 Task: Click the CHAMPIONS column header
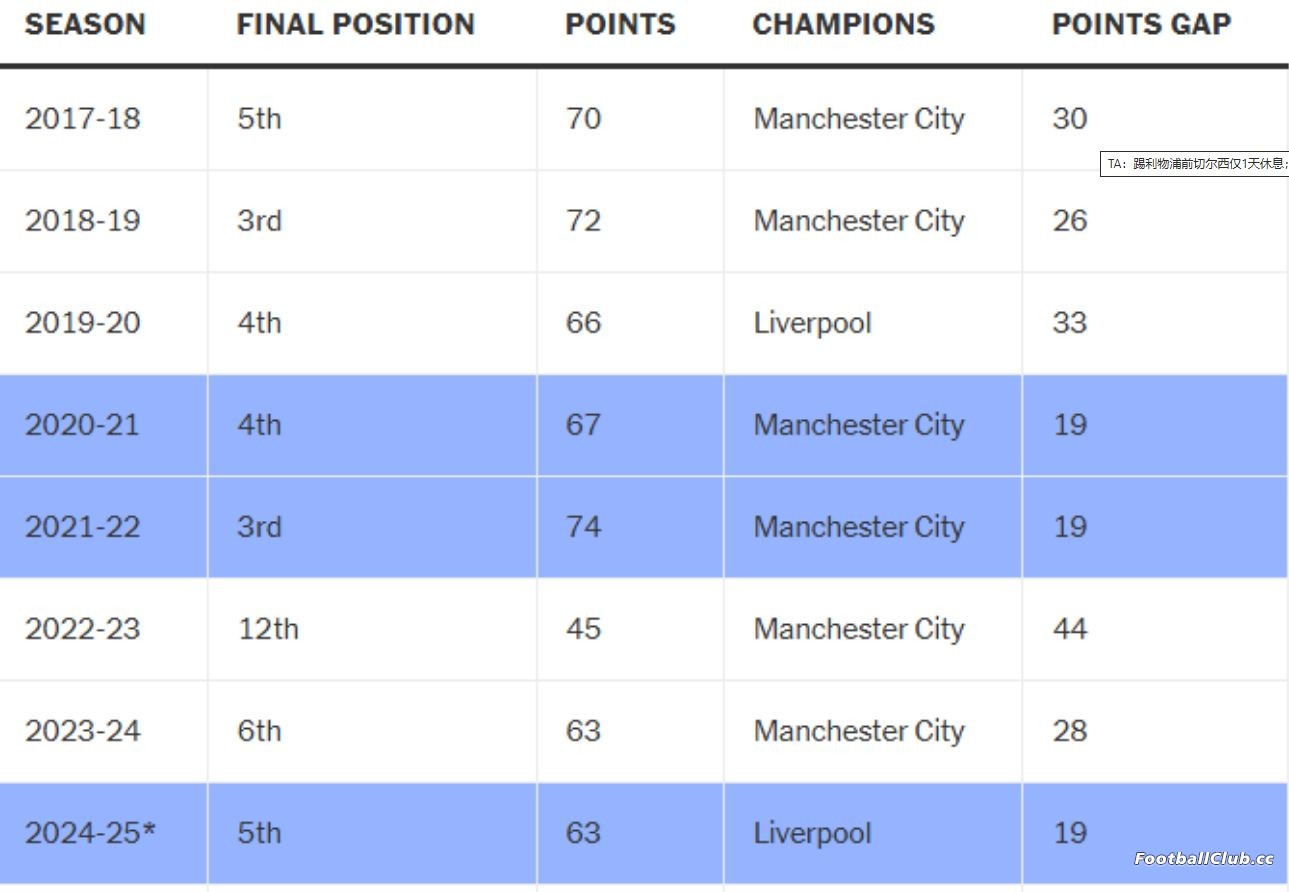(843, 25)
